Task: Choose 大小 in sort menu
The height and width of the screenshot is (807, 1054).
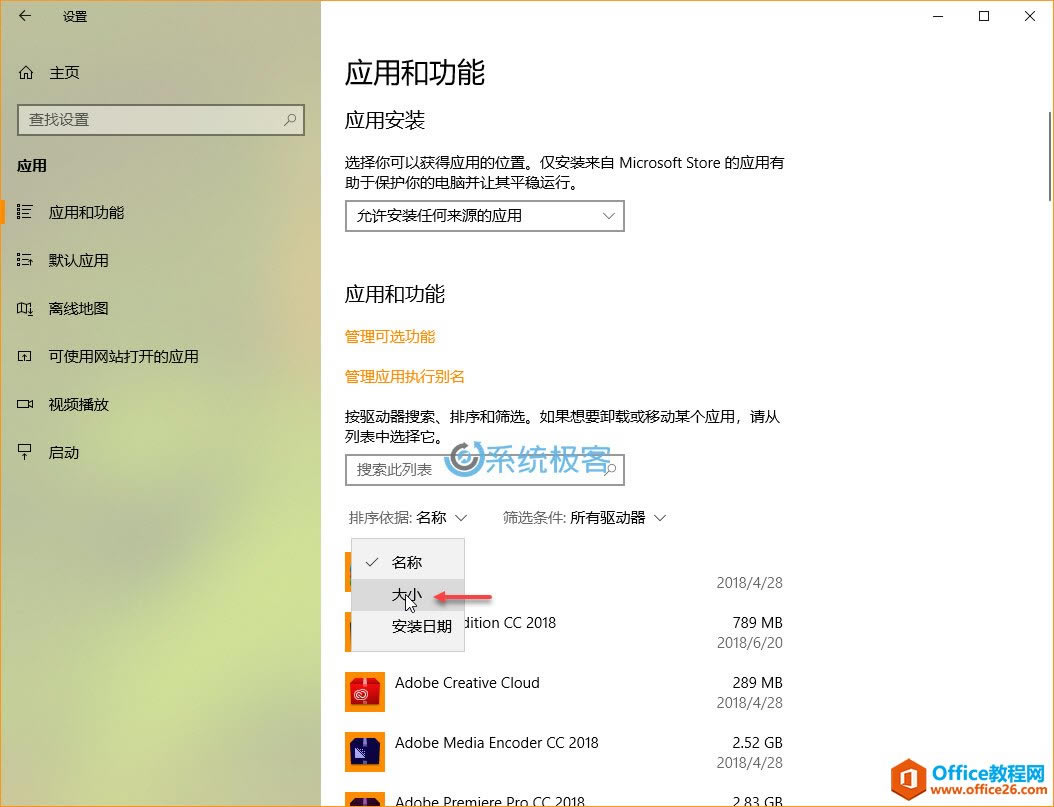Action: click(407, 595)
